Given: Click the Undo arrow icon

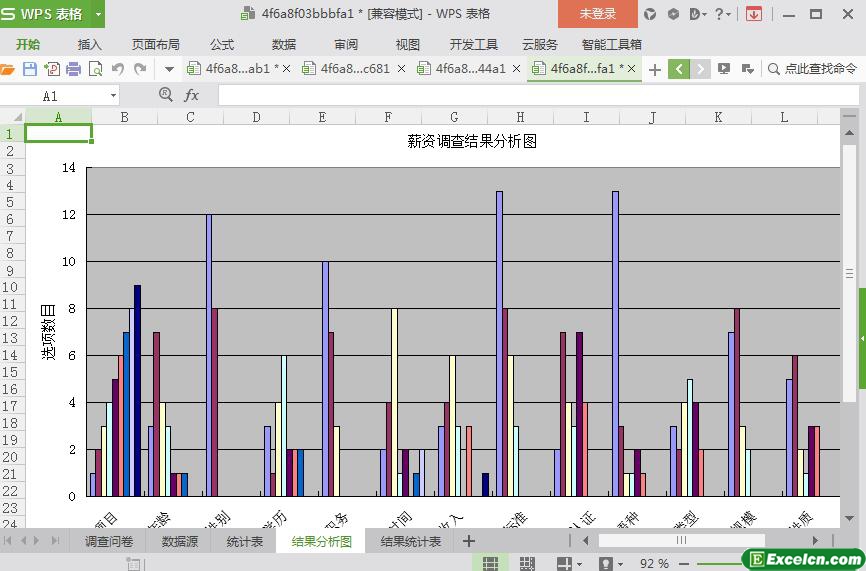Looking at the screenshot, I should 118,69.
